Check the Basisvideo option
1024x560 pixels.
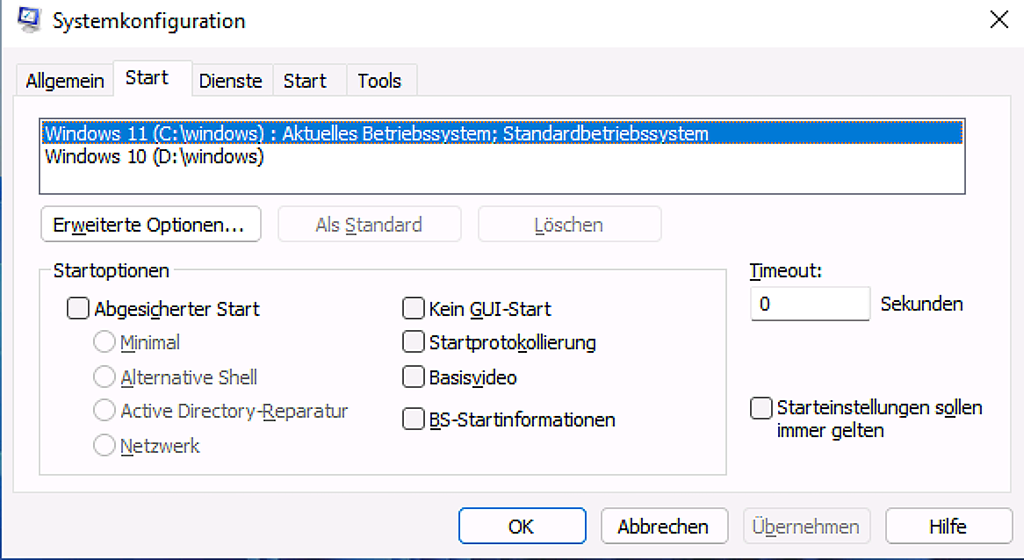413,377
